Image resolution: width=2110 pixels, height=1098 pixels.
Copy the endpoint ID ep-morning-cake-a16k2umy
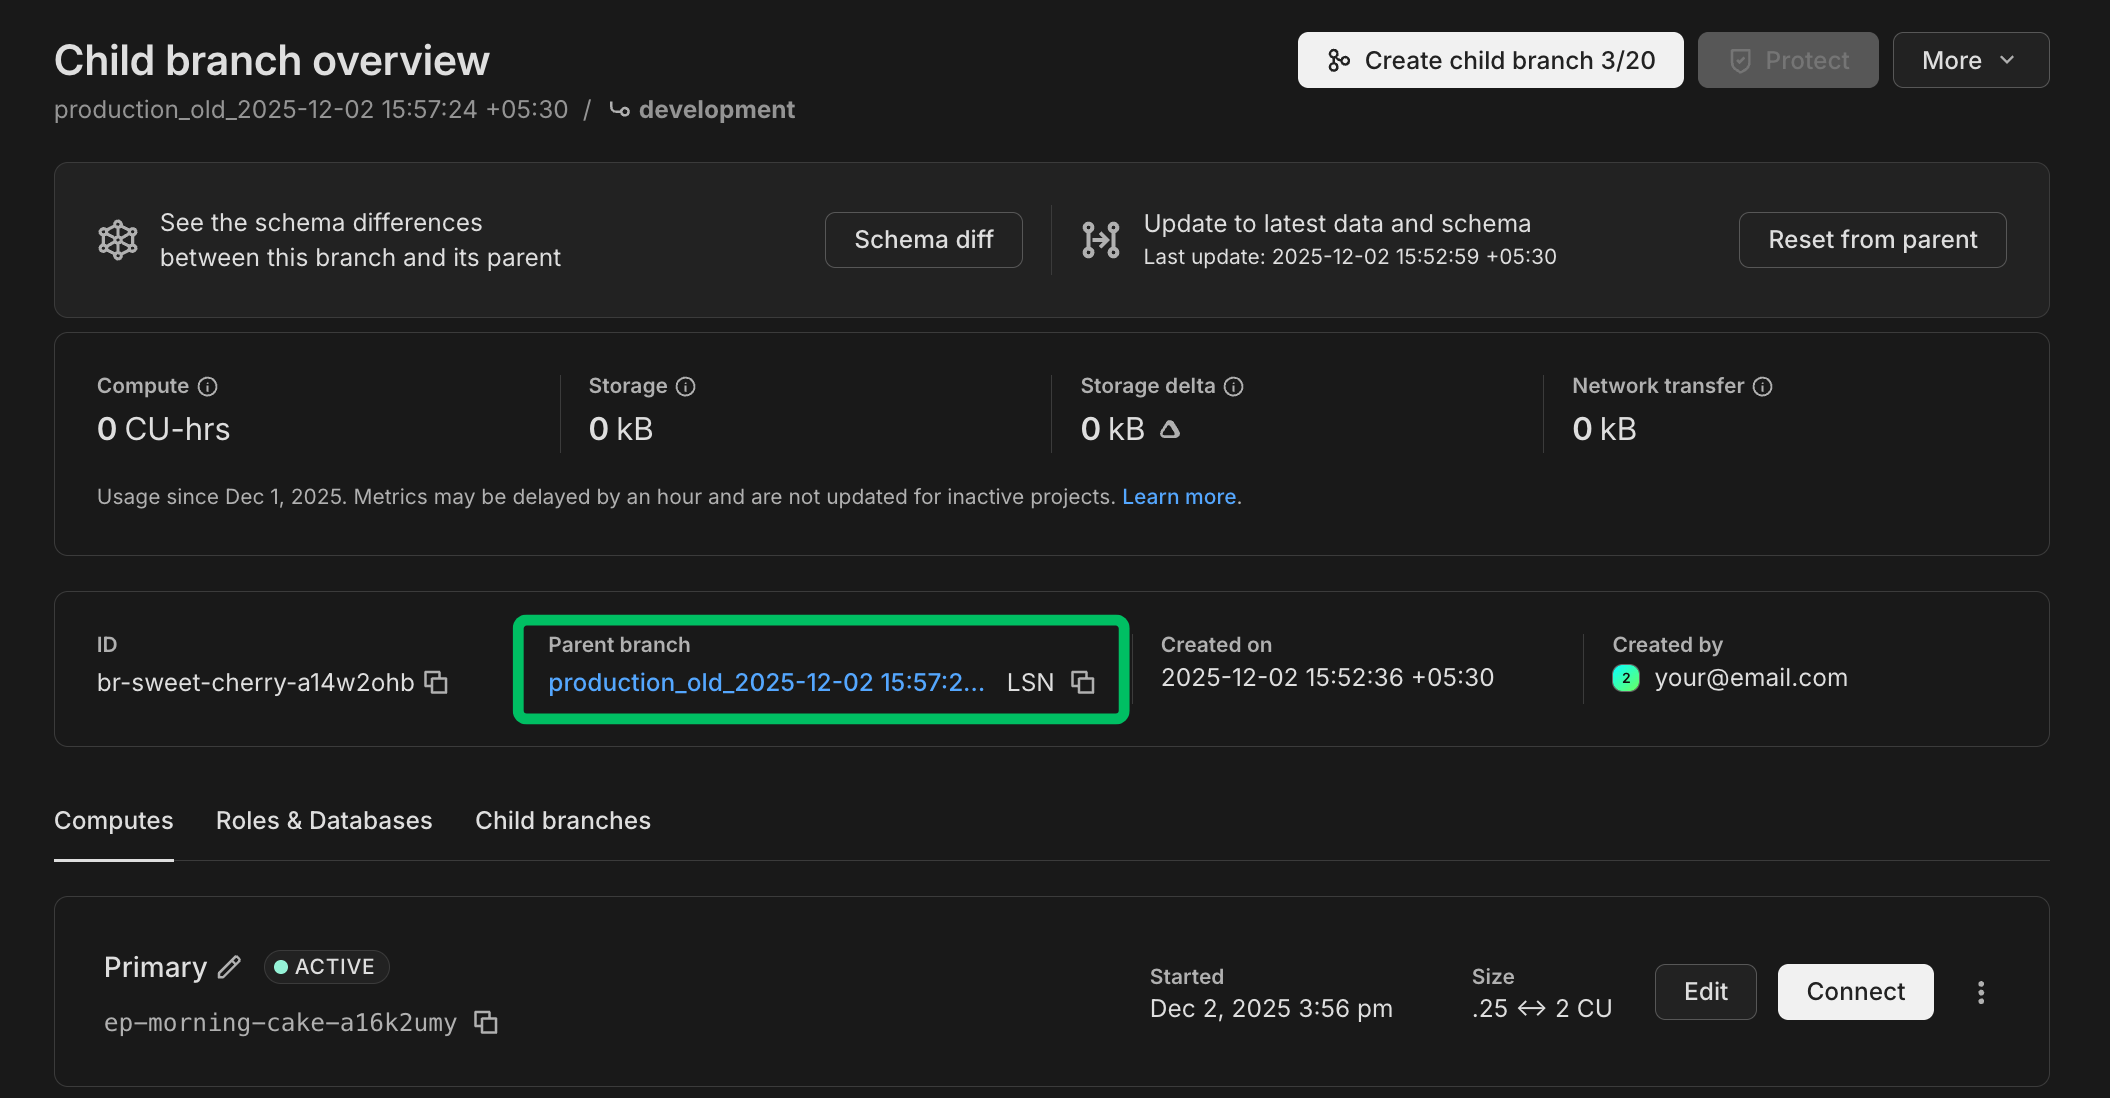point(486,1023)
